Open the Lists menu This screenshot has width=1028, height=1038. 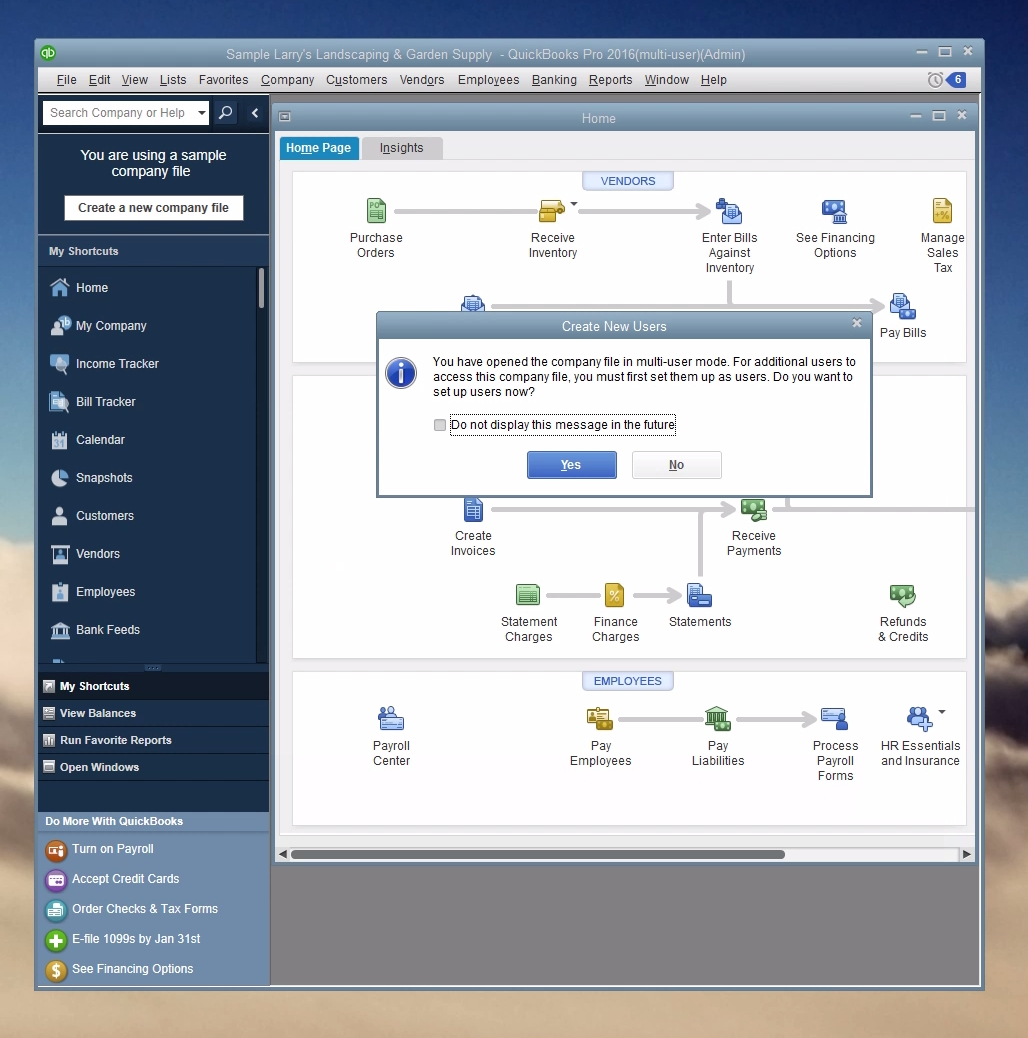click(173, 80)
